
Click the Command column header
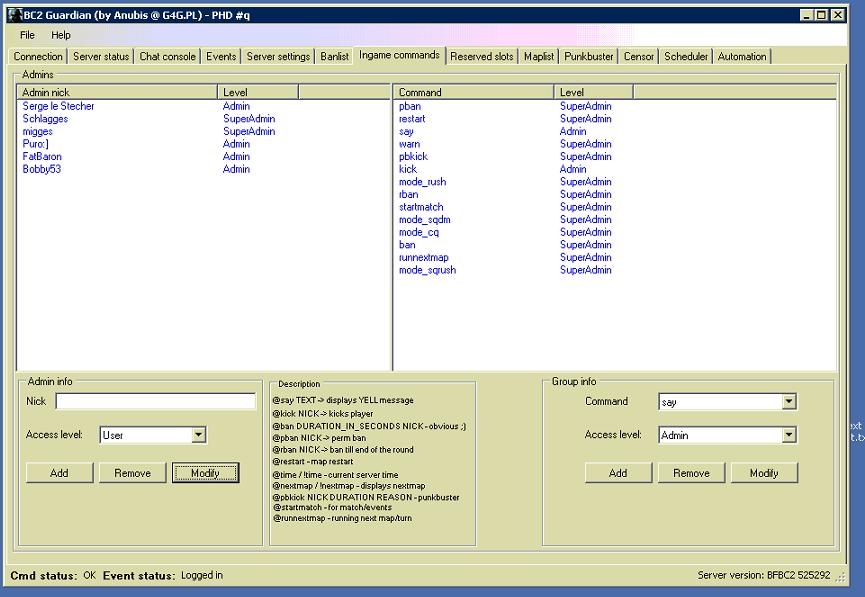tap(474, 92)
